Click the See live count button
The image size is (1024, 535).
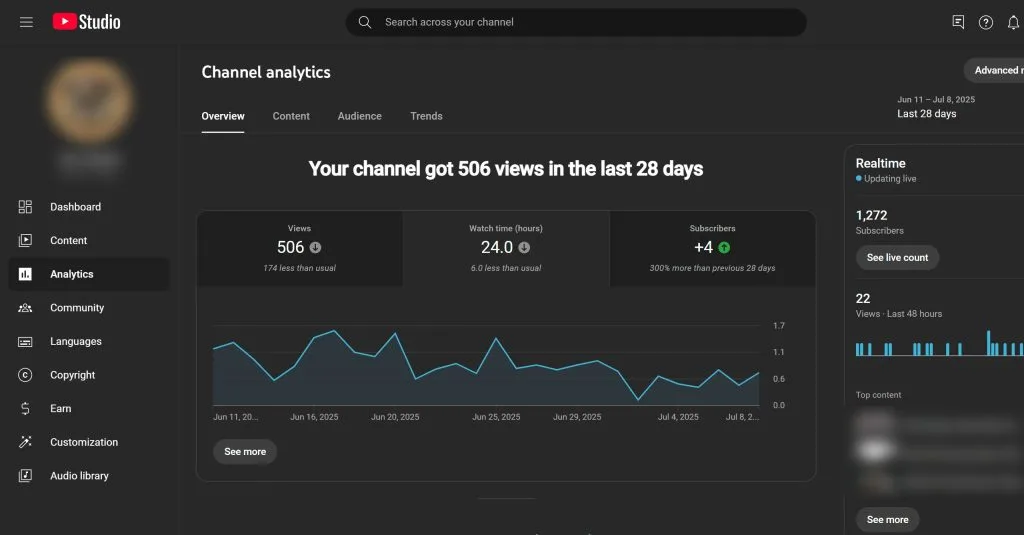point(897,257)
